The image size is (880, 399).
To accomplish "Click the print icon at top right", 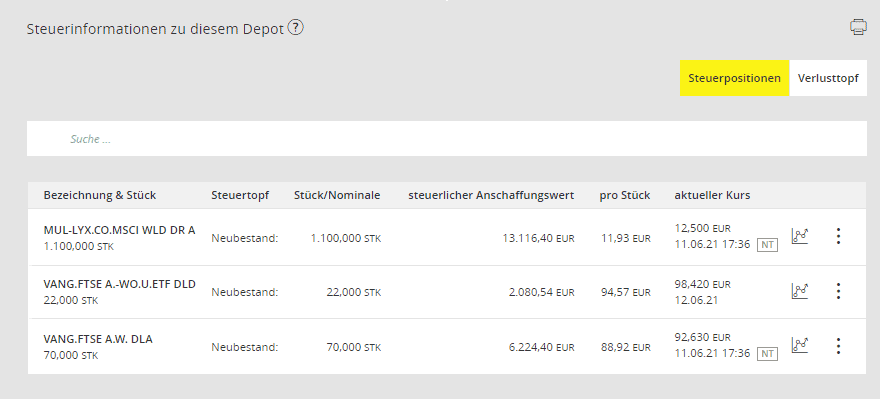I will click(x=858, y=27).
